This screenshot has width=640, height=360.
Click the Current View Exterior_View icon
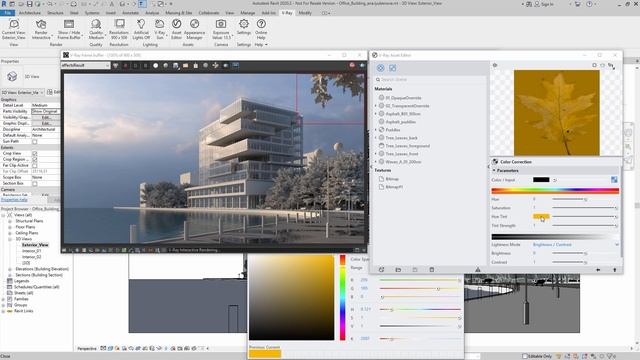13,24
